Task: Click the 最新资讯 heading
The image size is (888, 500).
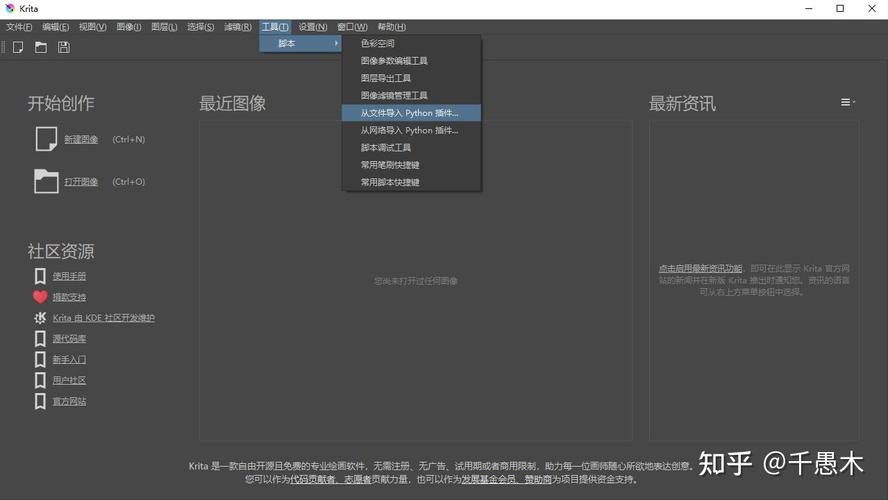Action: 682,104
